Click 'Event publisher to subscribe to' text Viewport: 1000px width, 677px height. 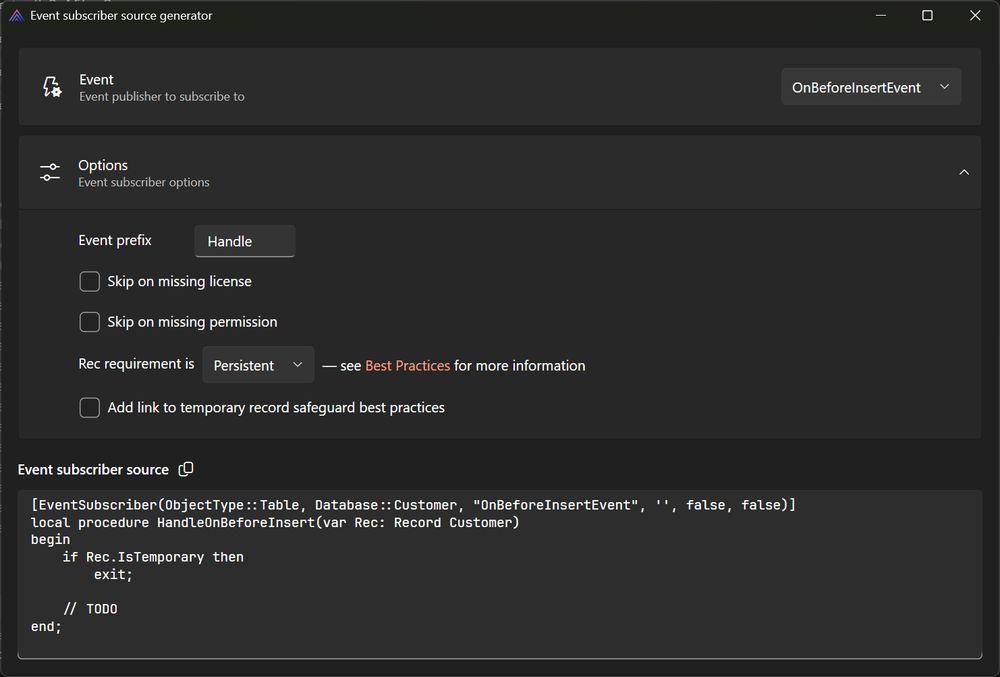click(162, 96)
